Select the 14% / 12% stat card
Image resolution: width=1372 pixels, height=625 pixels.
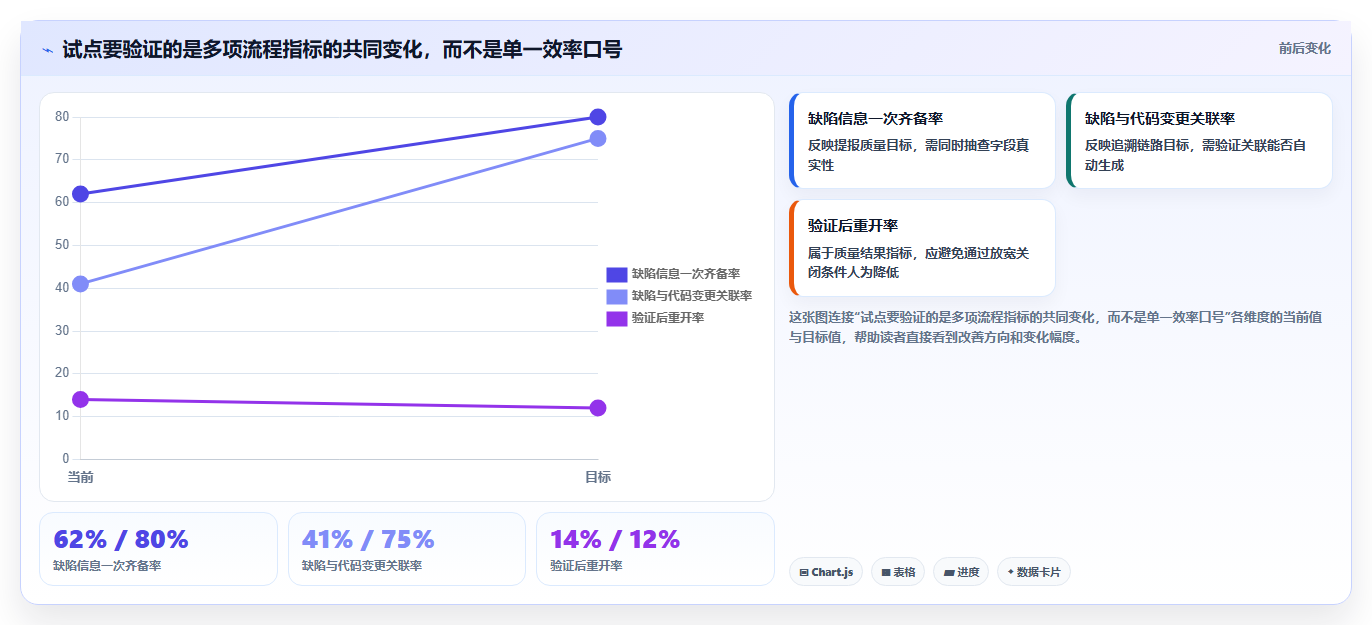point(655,549)
